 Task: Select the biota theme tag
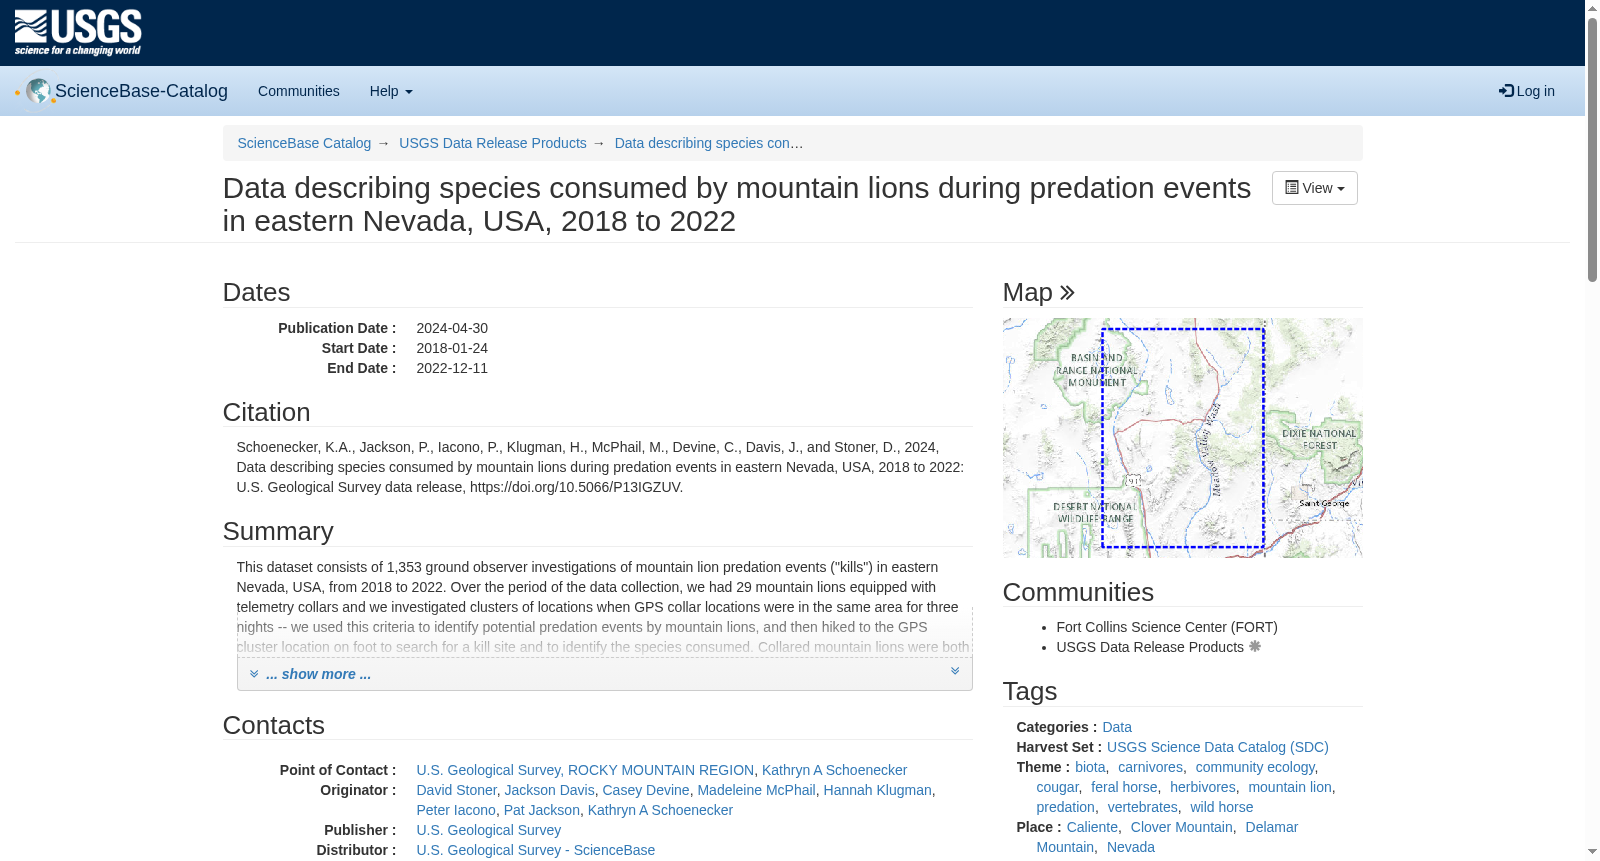[x=1090, y=767]
